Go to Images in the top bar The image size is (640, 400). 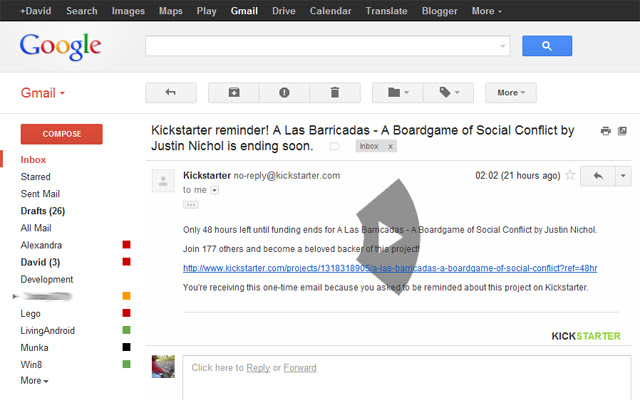point(128,11)
